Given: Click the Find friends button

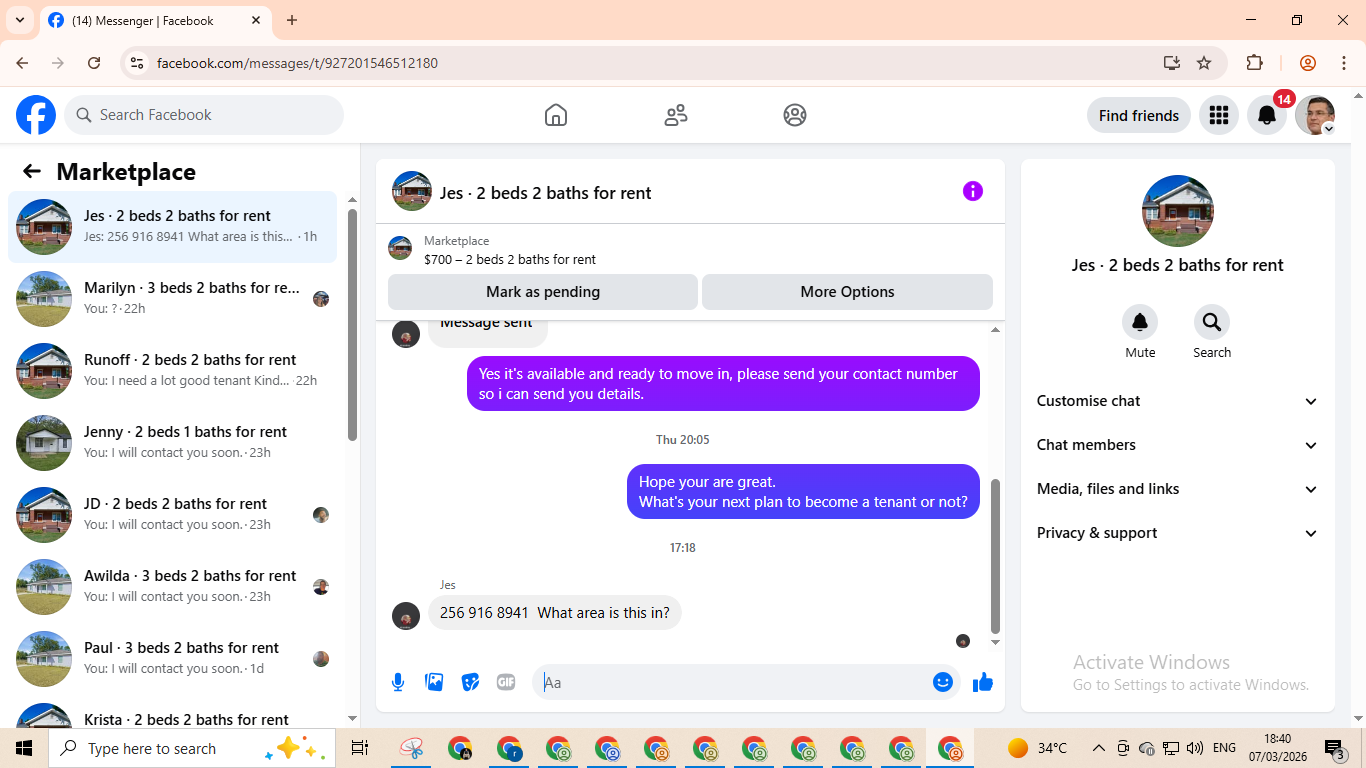Looking at the screenshot, I should [x=1139, y=115].
